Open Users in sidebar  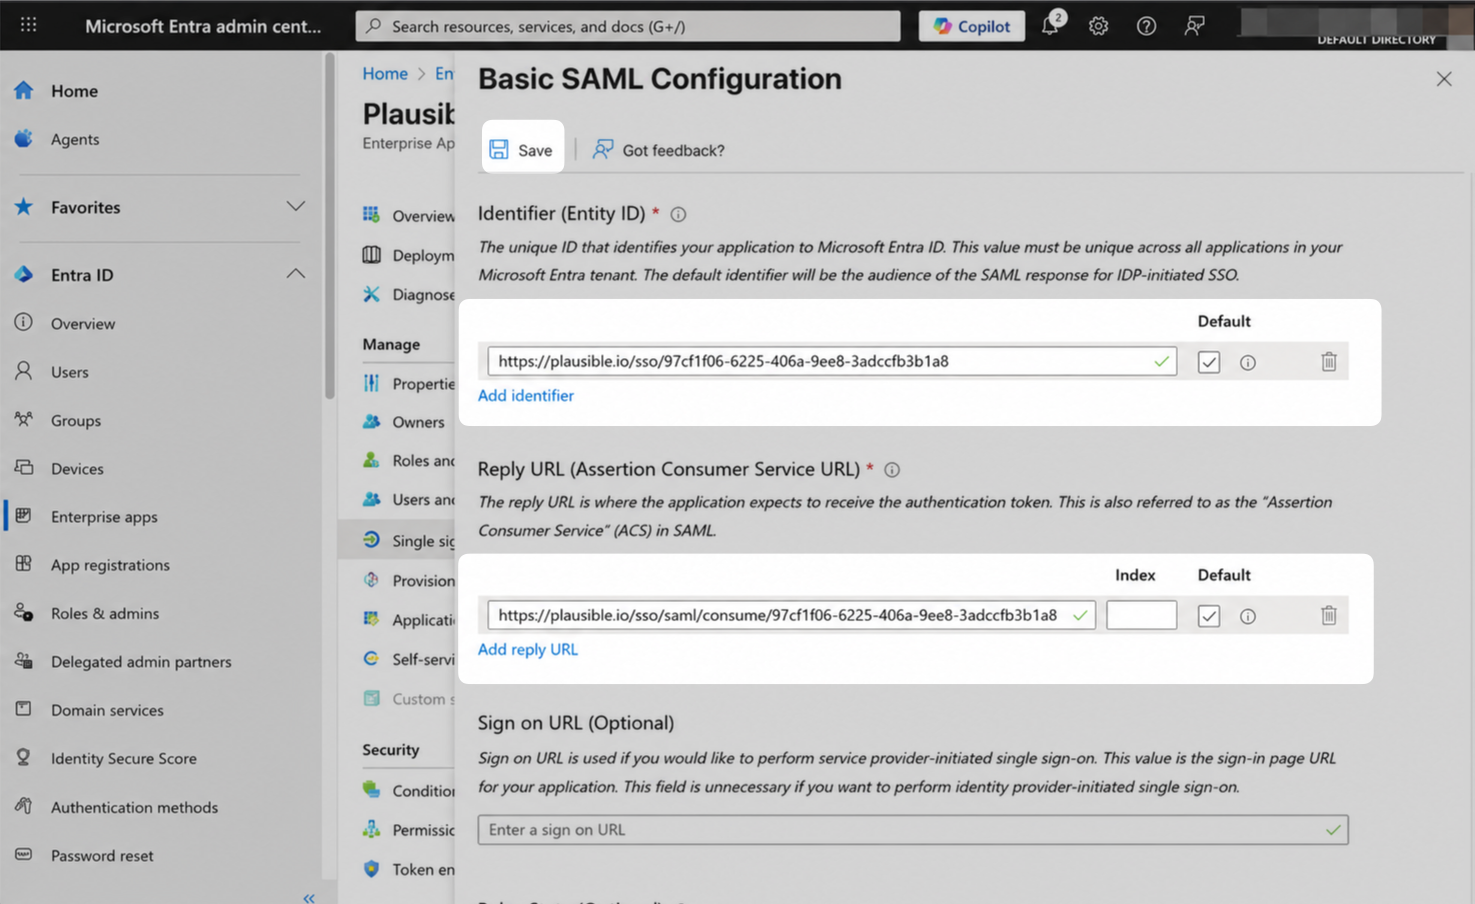click(70, 372)
